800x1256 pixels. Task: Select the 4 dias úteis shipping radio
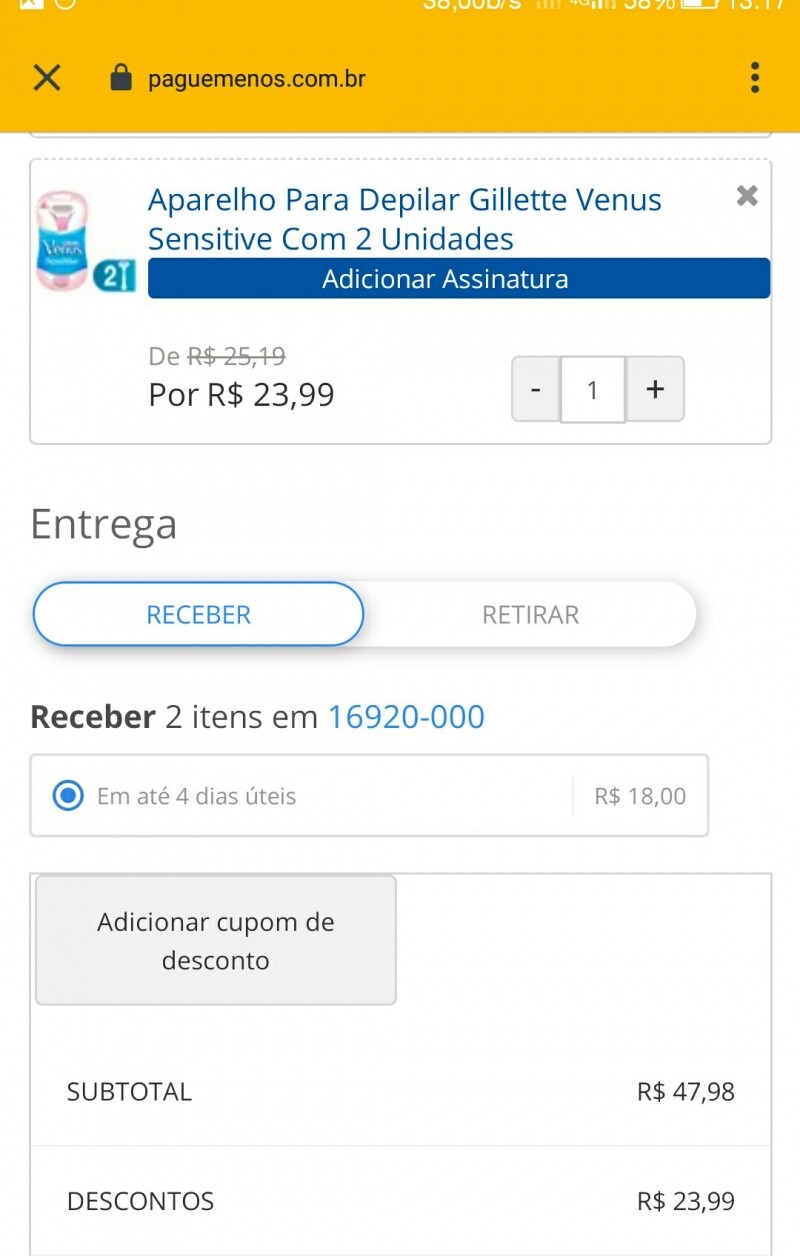pyautogui.click(x=68, y=796)
